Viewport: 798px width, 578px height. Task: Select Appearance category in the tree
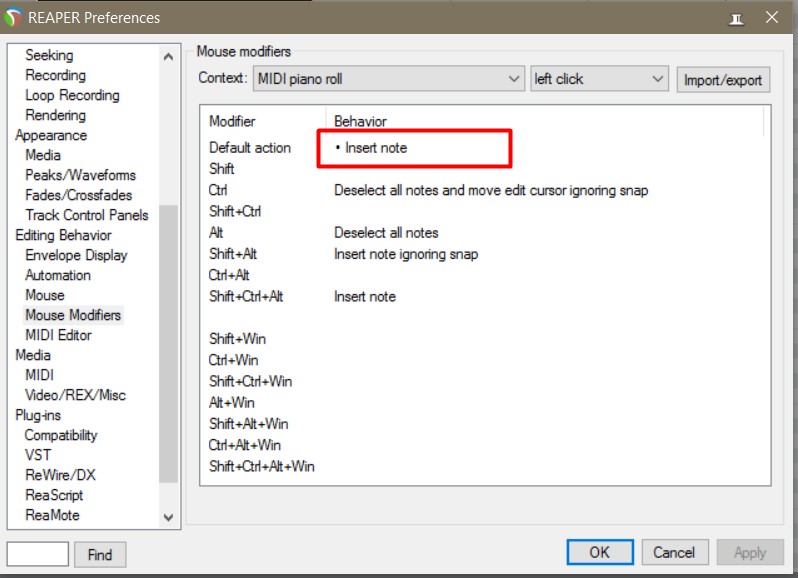[x=51, y=135]
